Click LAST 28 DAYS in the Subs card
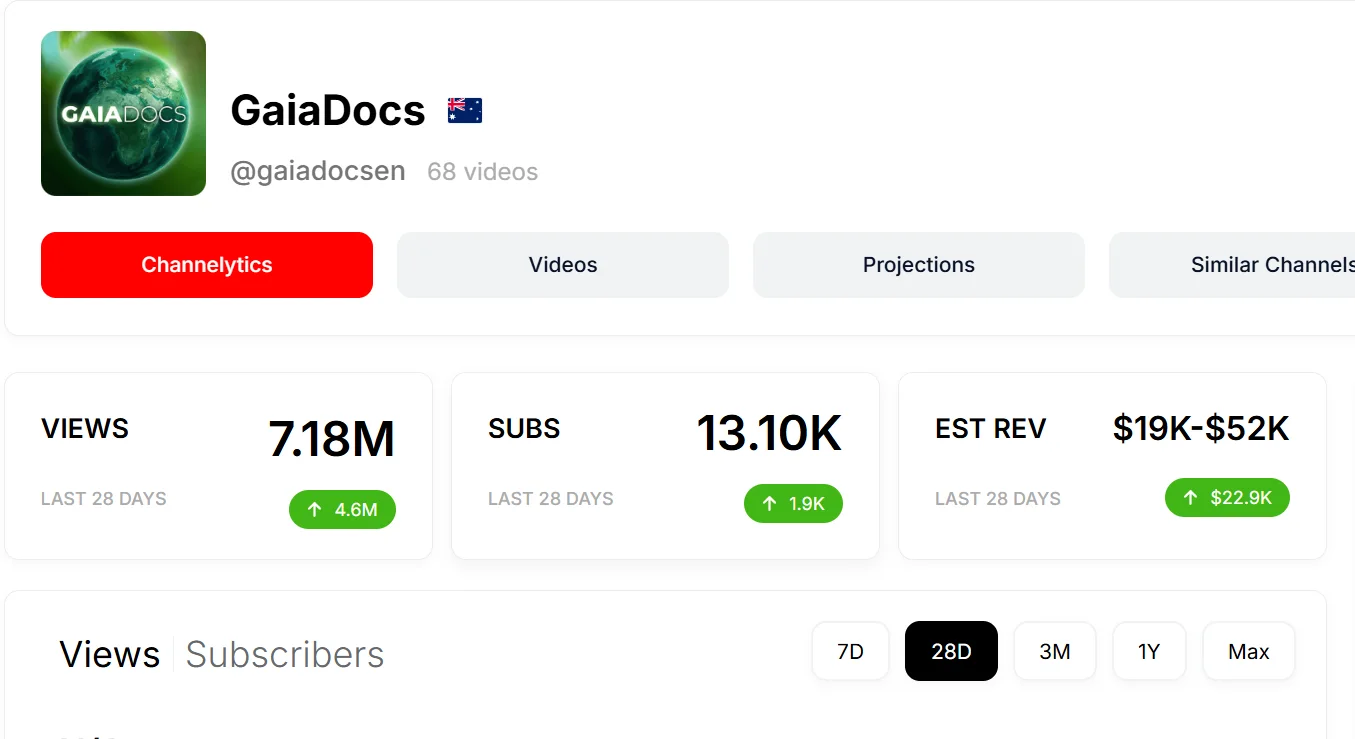Image resolution: width=1355 pixels, height=739 pixels. click(x=551, y=499)
